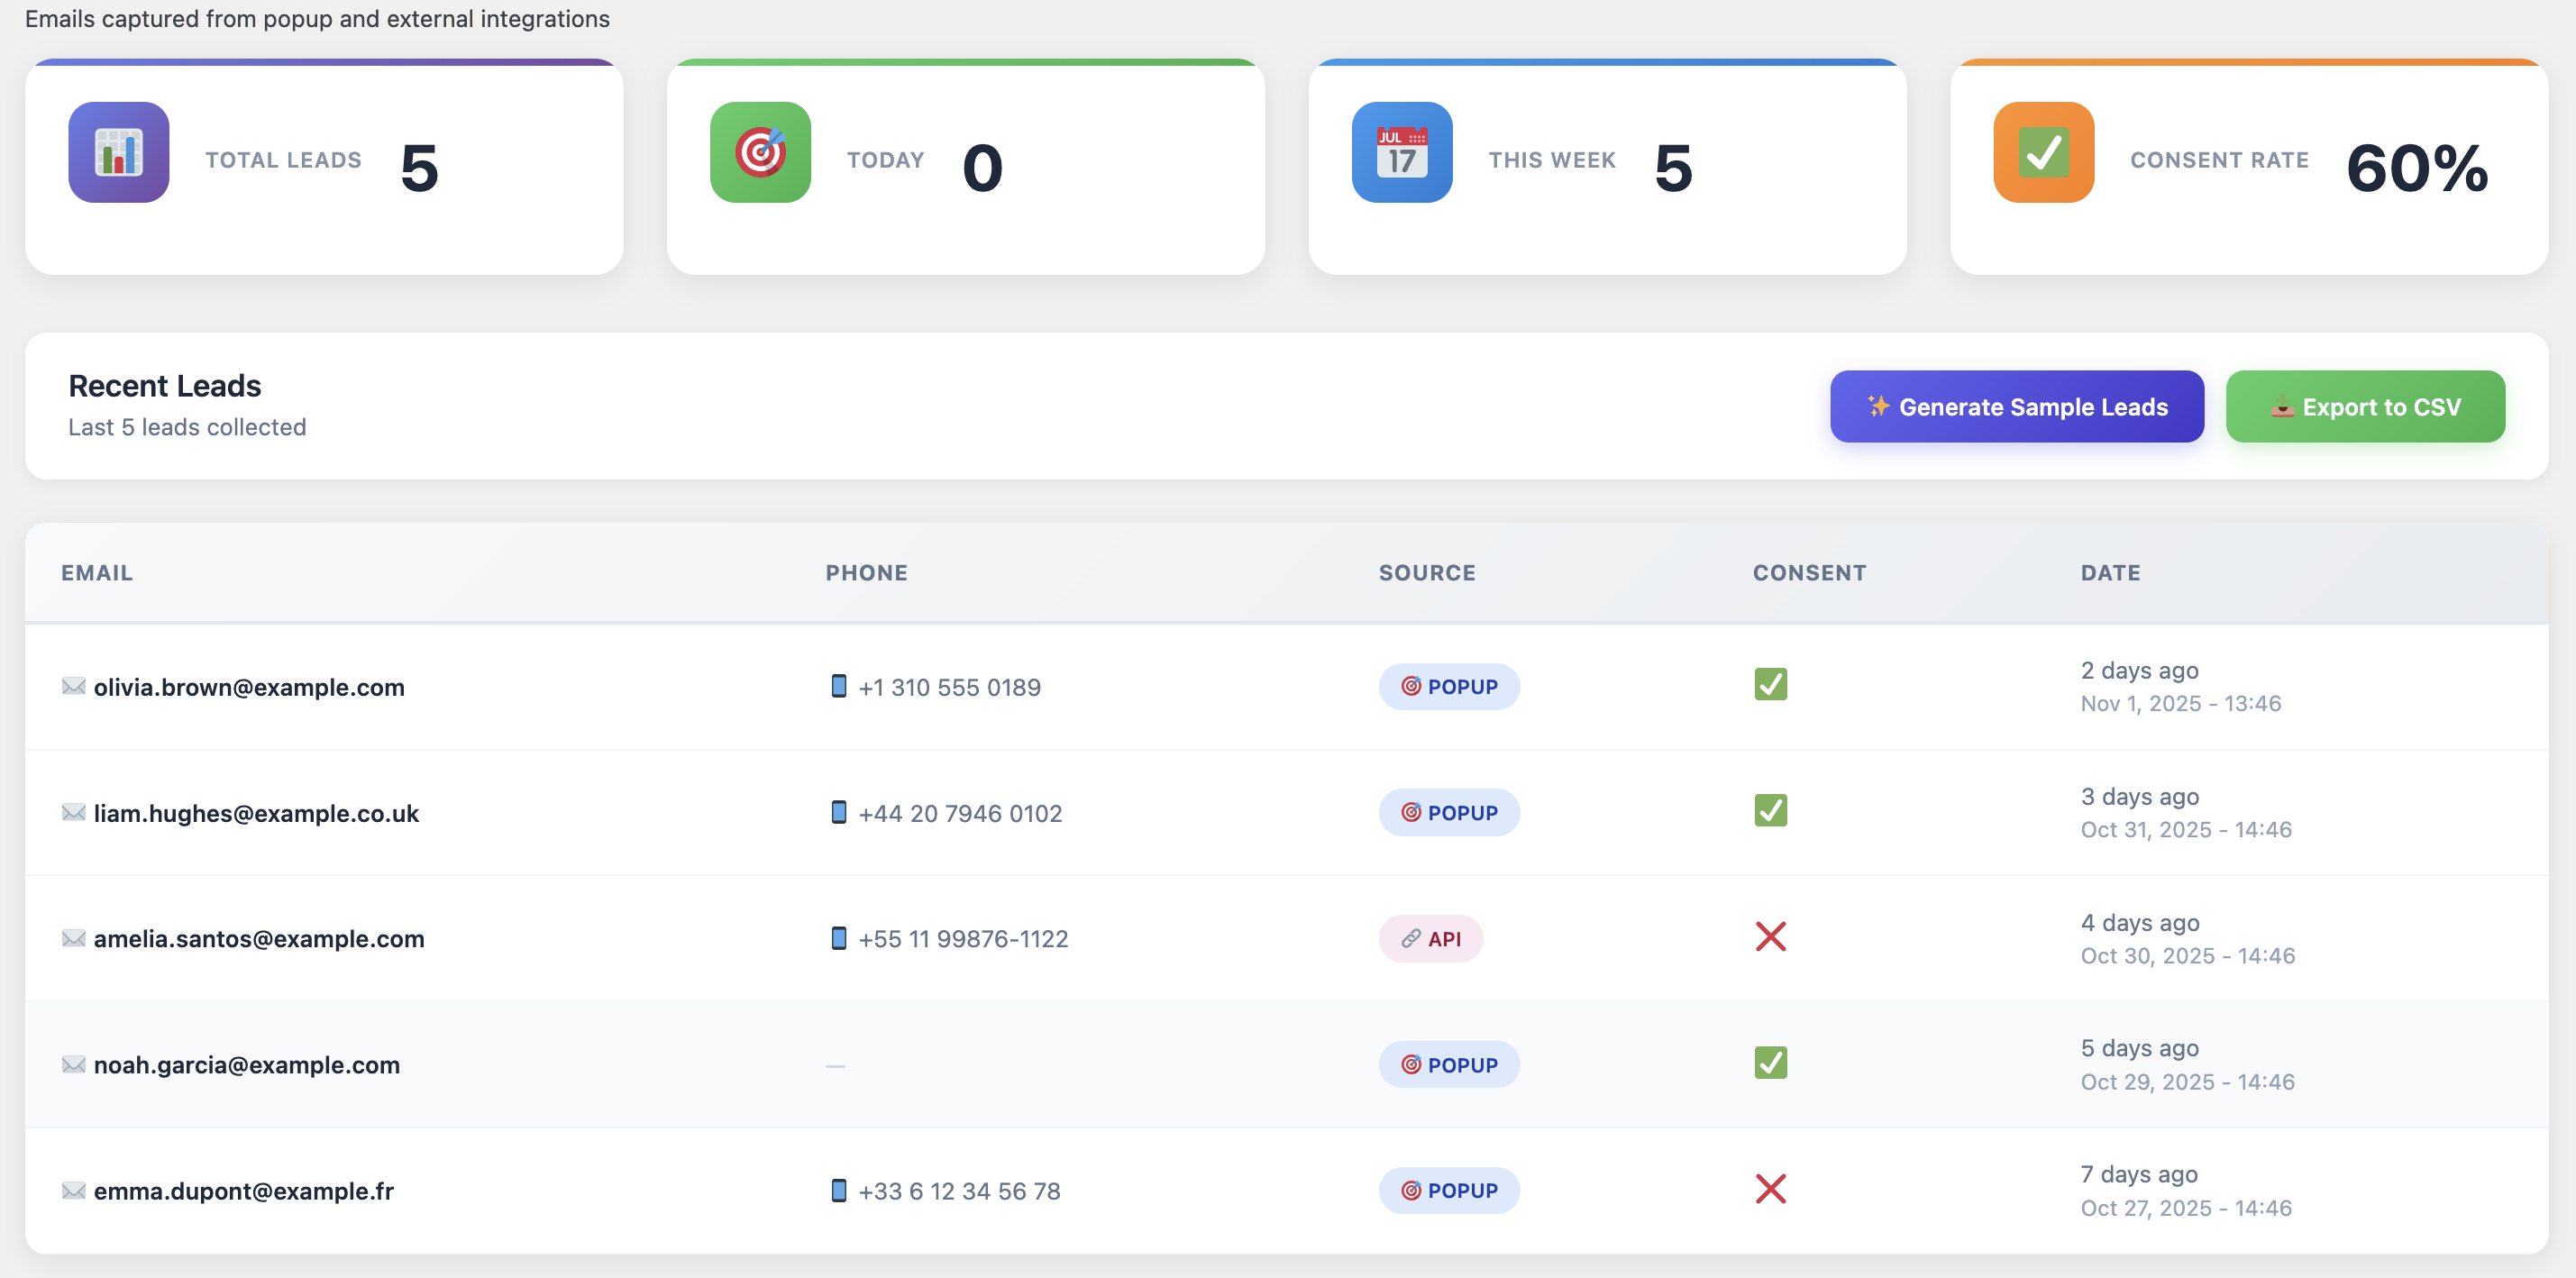This screenshot has height=1278, width=2576.
Task: Select email liam.hughes@example.co.uk
Action: (x=256, y=813)
